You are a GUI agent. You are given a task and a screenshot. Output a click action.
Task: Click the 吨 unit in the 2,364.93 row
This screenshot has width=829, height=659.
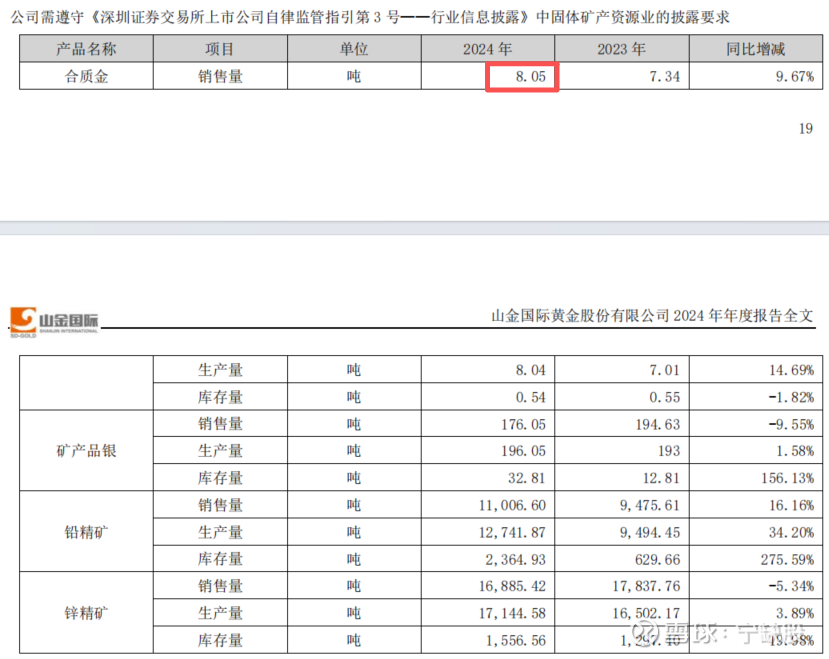point(354,560)
